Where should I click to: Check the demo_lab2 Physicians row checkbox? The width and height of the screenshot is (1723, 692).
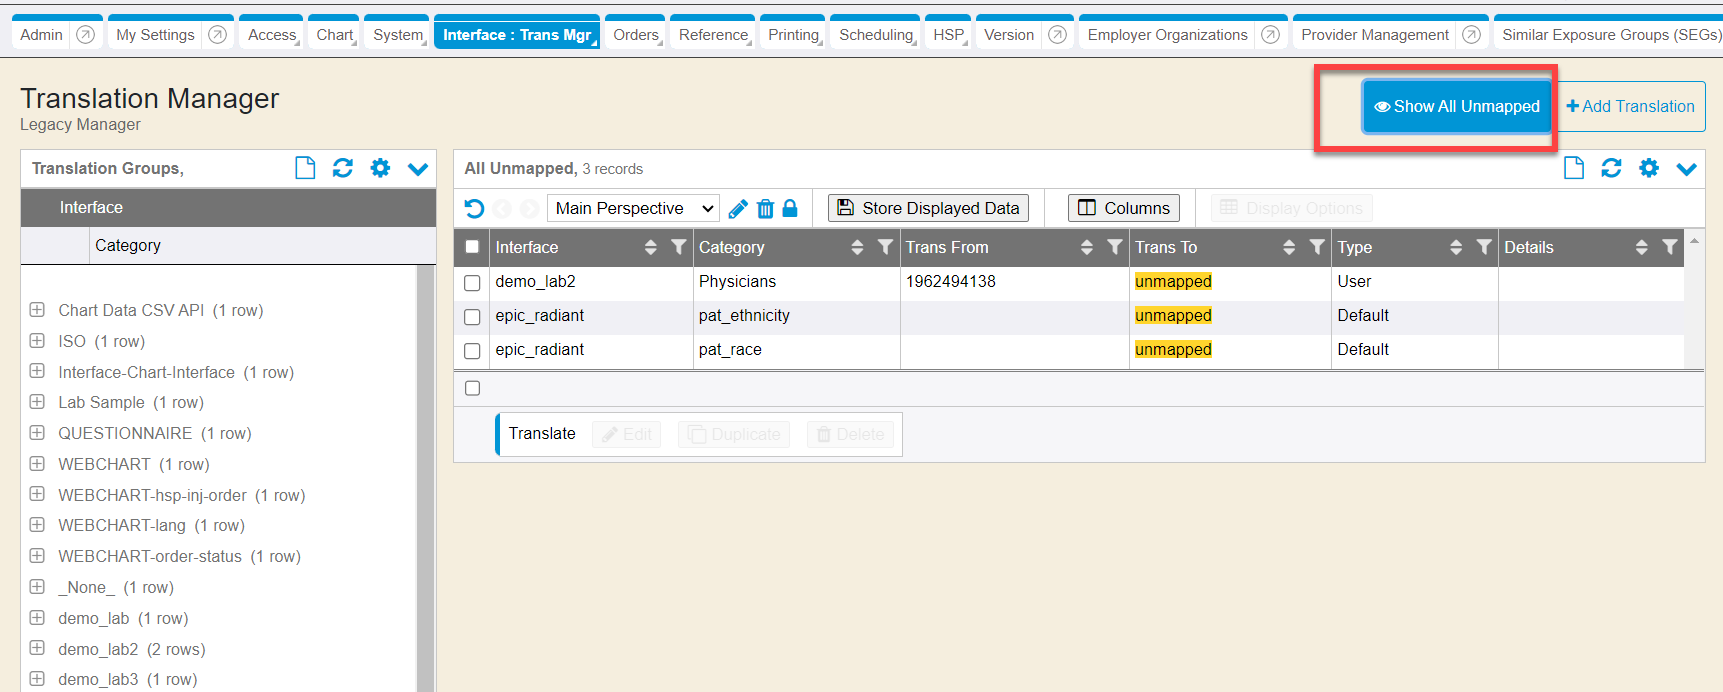click(x=472, y=283)
